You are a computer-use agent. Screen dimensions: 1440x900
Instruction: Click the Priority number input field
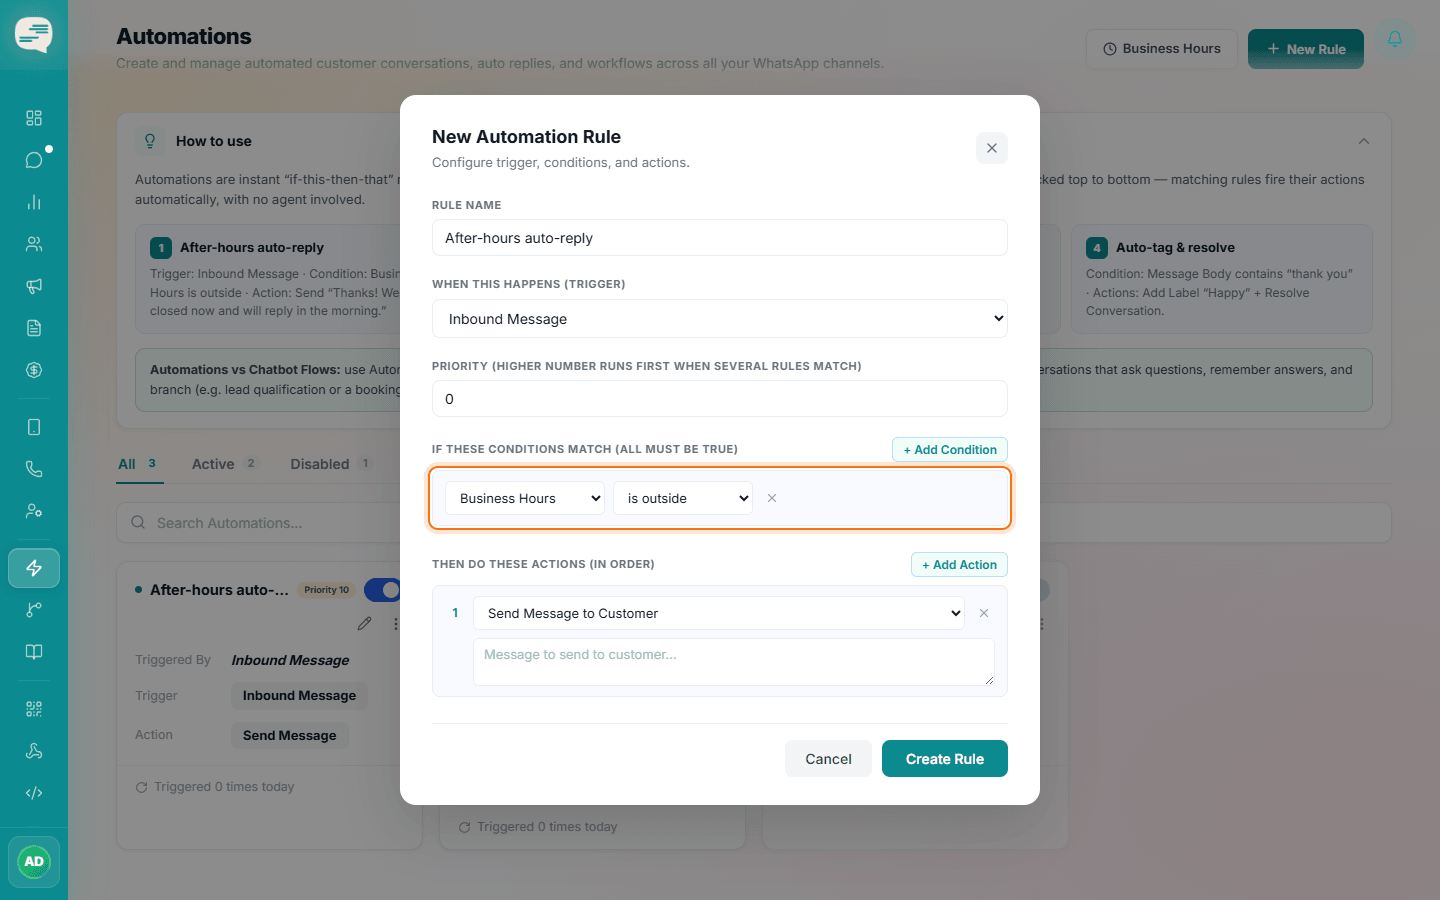[720, 399]
